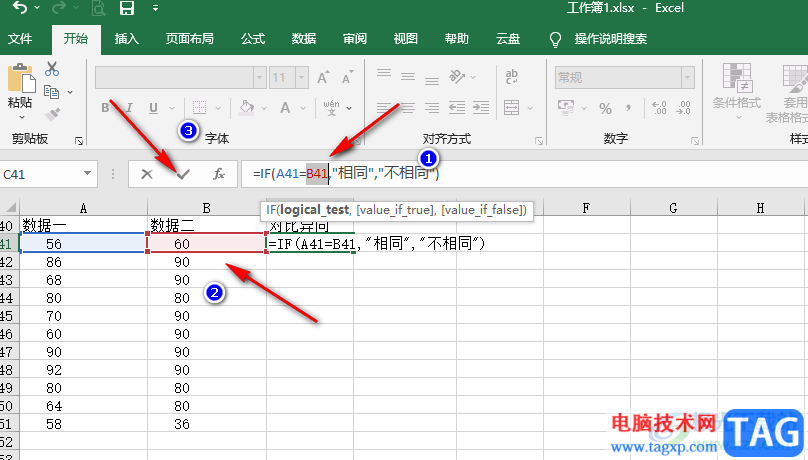Click the percent style icon
Viewport: 808px width, 460px height.
click(x=605, y=108)
